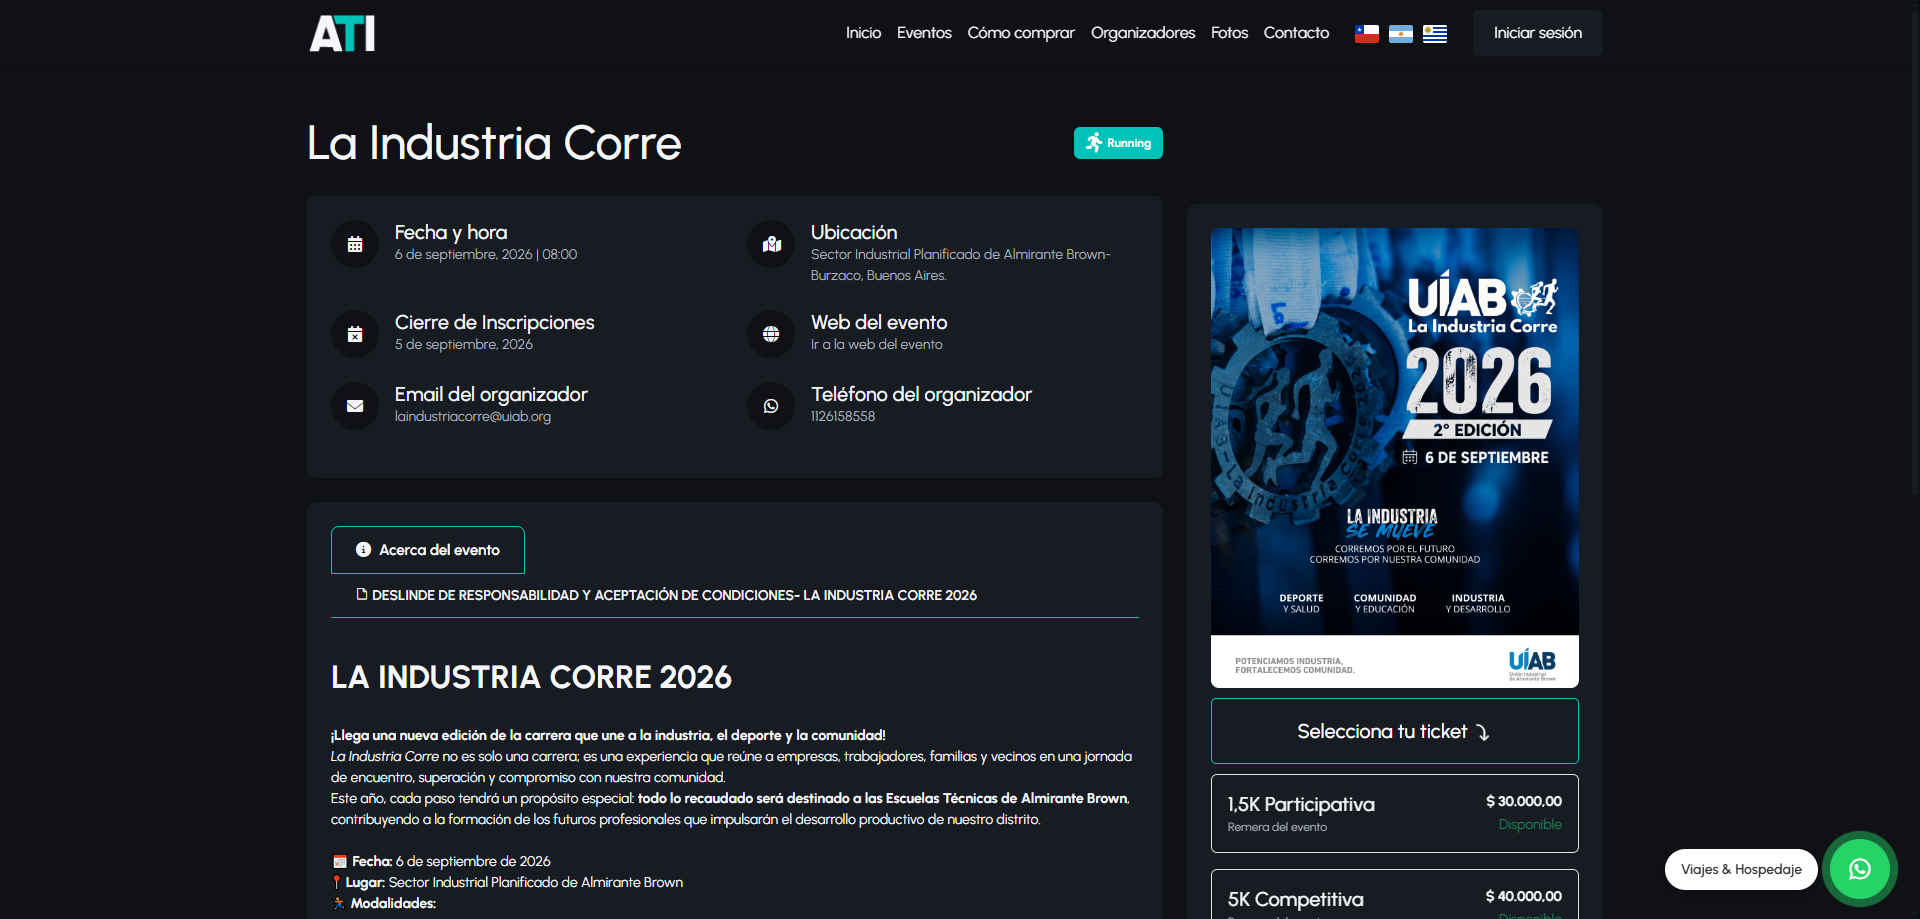Click the globe icon beside Web del evento
1920x919 pixels.
[x=771, y=334]
